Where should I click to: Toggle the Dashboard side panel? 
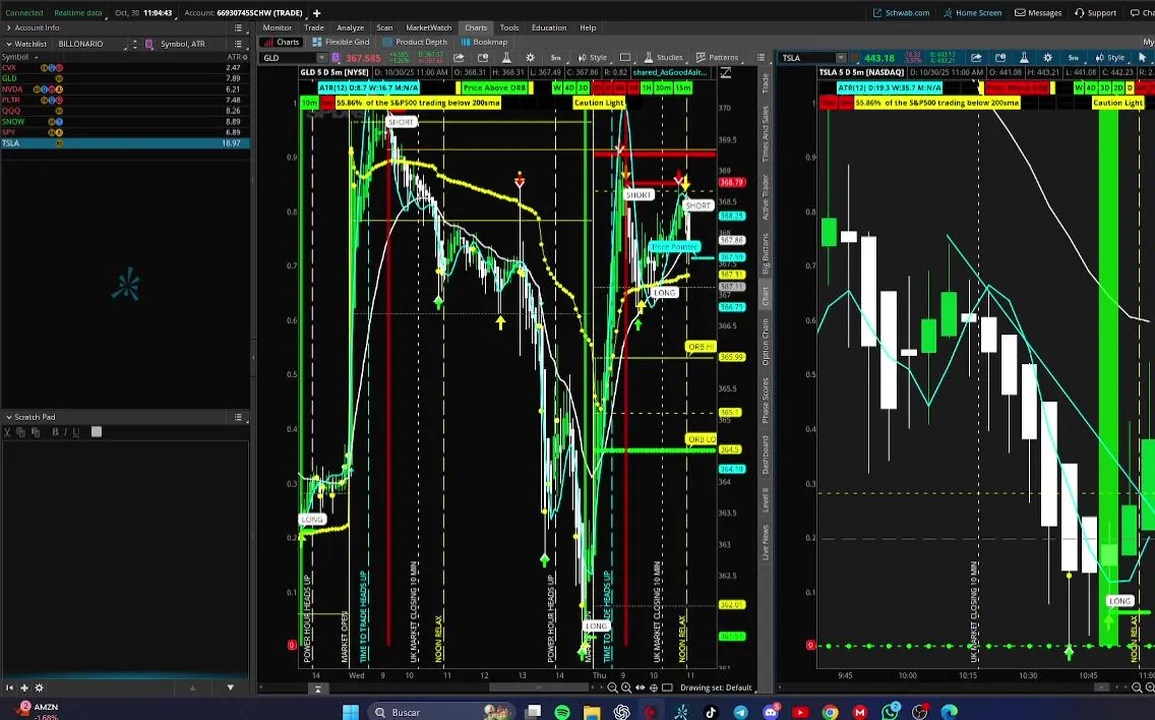click(765, 455)
